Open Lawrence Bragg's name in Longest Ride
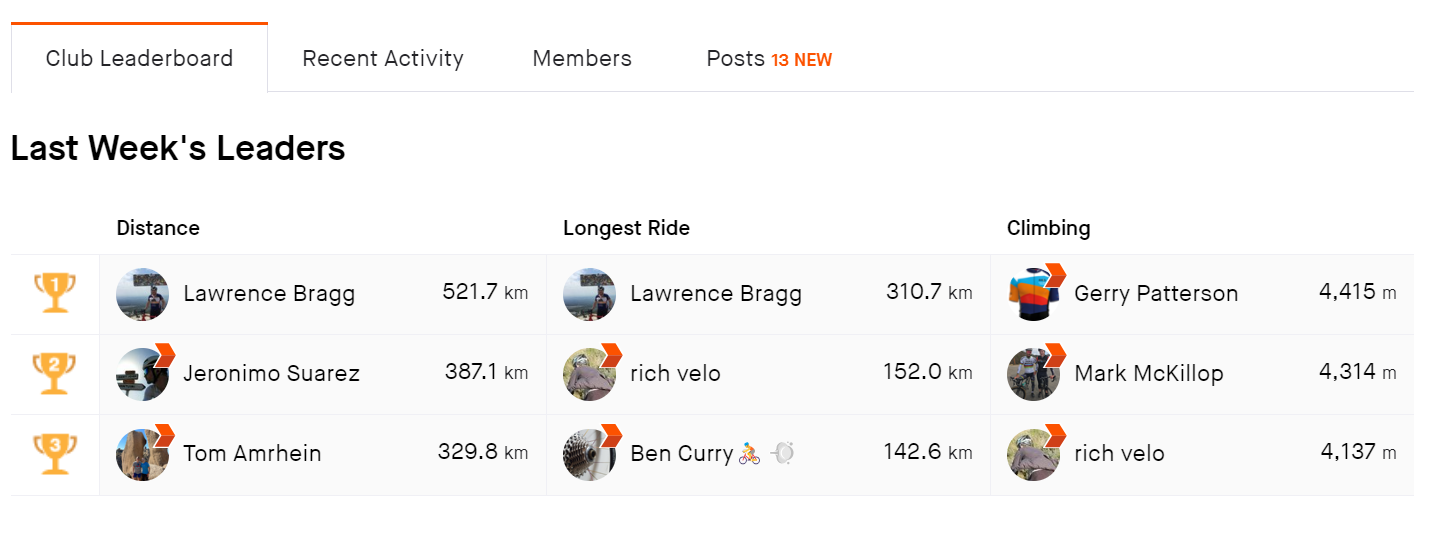Image resolution: width=1430 pixels, height=538 pixels. pyautogui.click(x=716, y=294)
